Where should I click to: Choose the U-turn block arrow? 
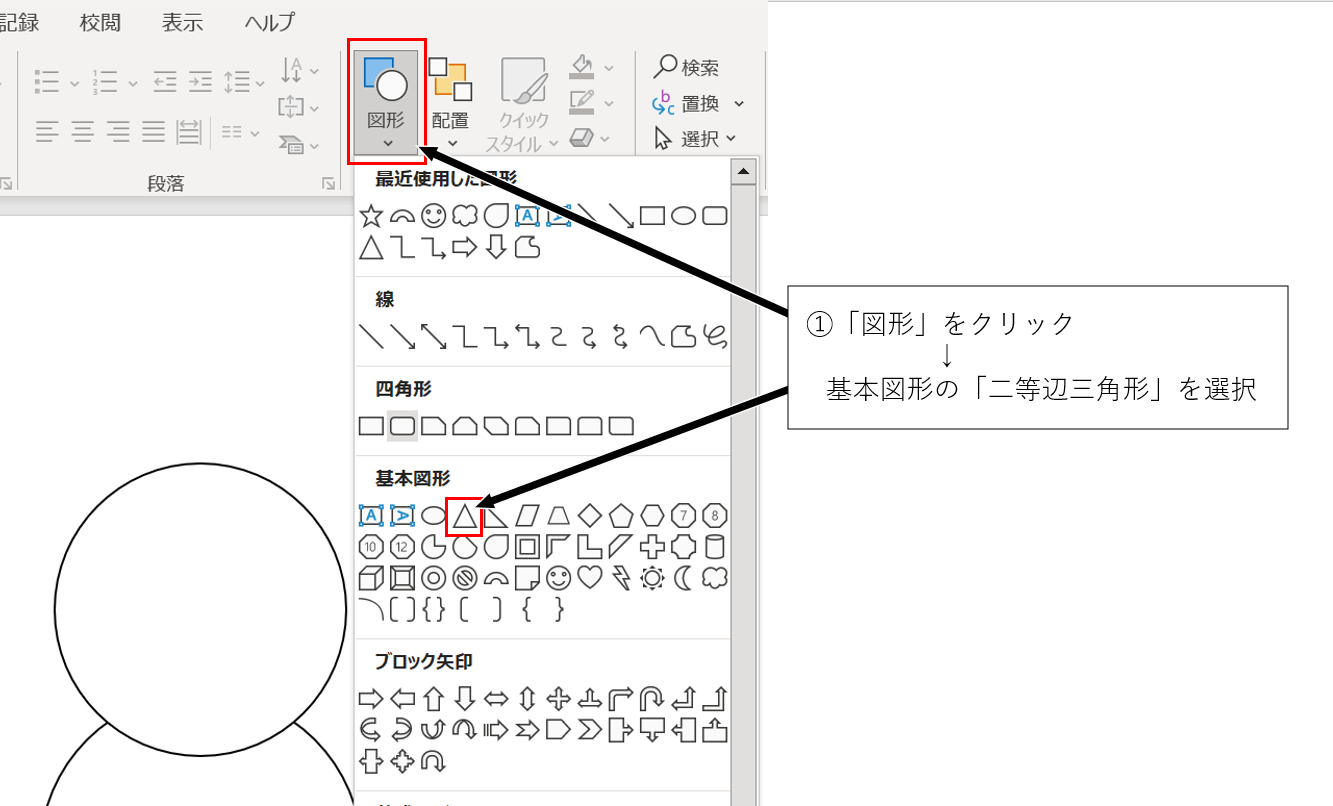[x=652, y=698]
